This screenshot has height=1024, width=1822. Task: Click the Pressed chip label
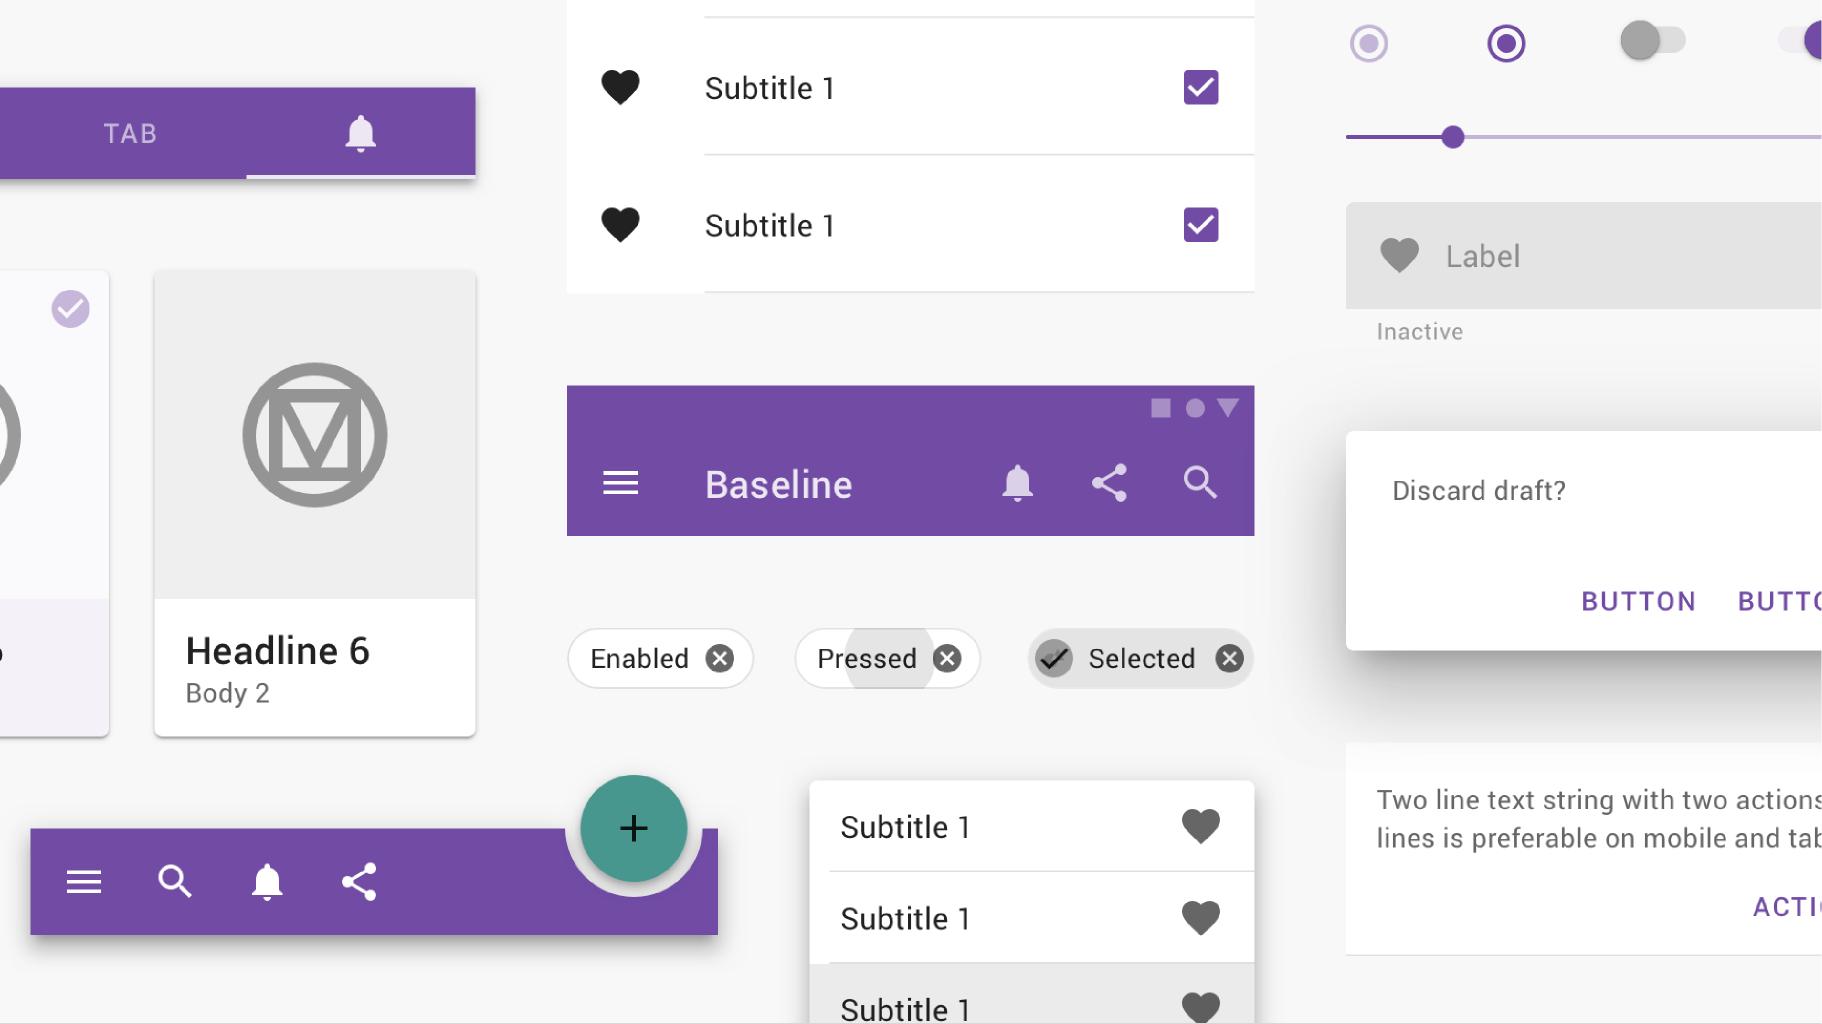pyautogui.click(x=866, y=658)
